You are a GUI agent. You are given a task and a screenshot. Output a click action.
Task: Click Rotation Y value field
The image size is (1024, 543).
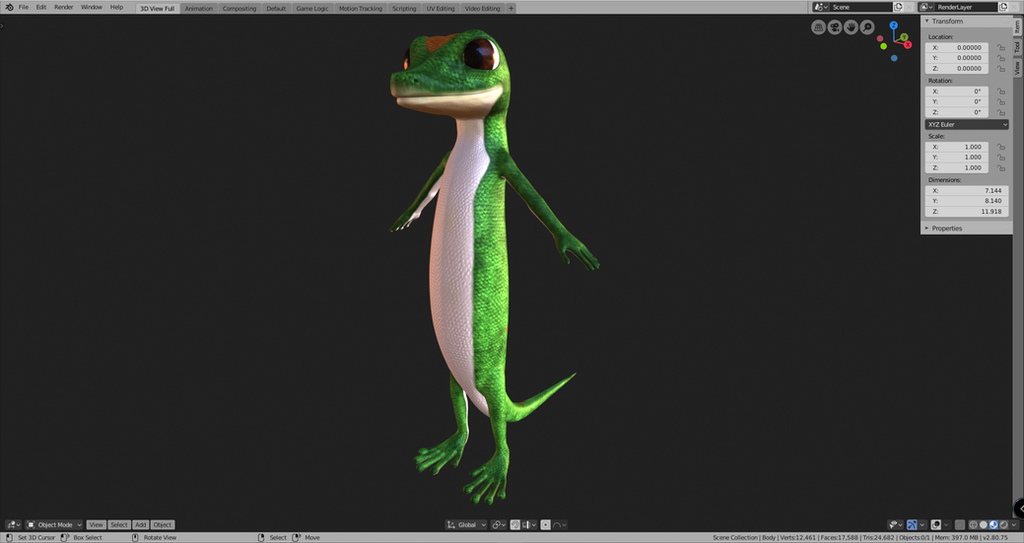point(957,102)
